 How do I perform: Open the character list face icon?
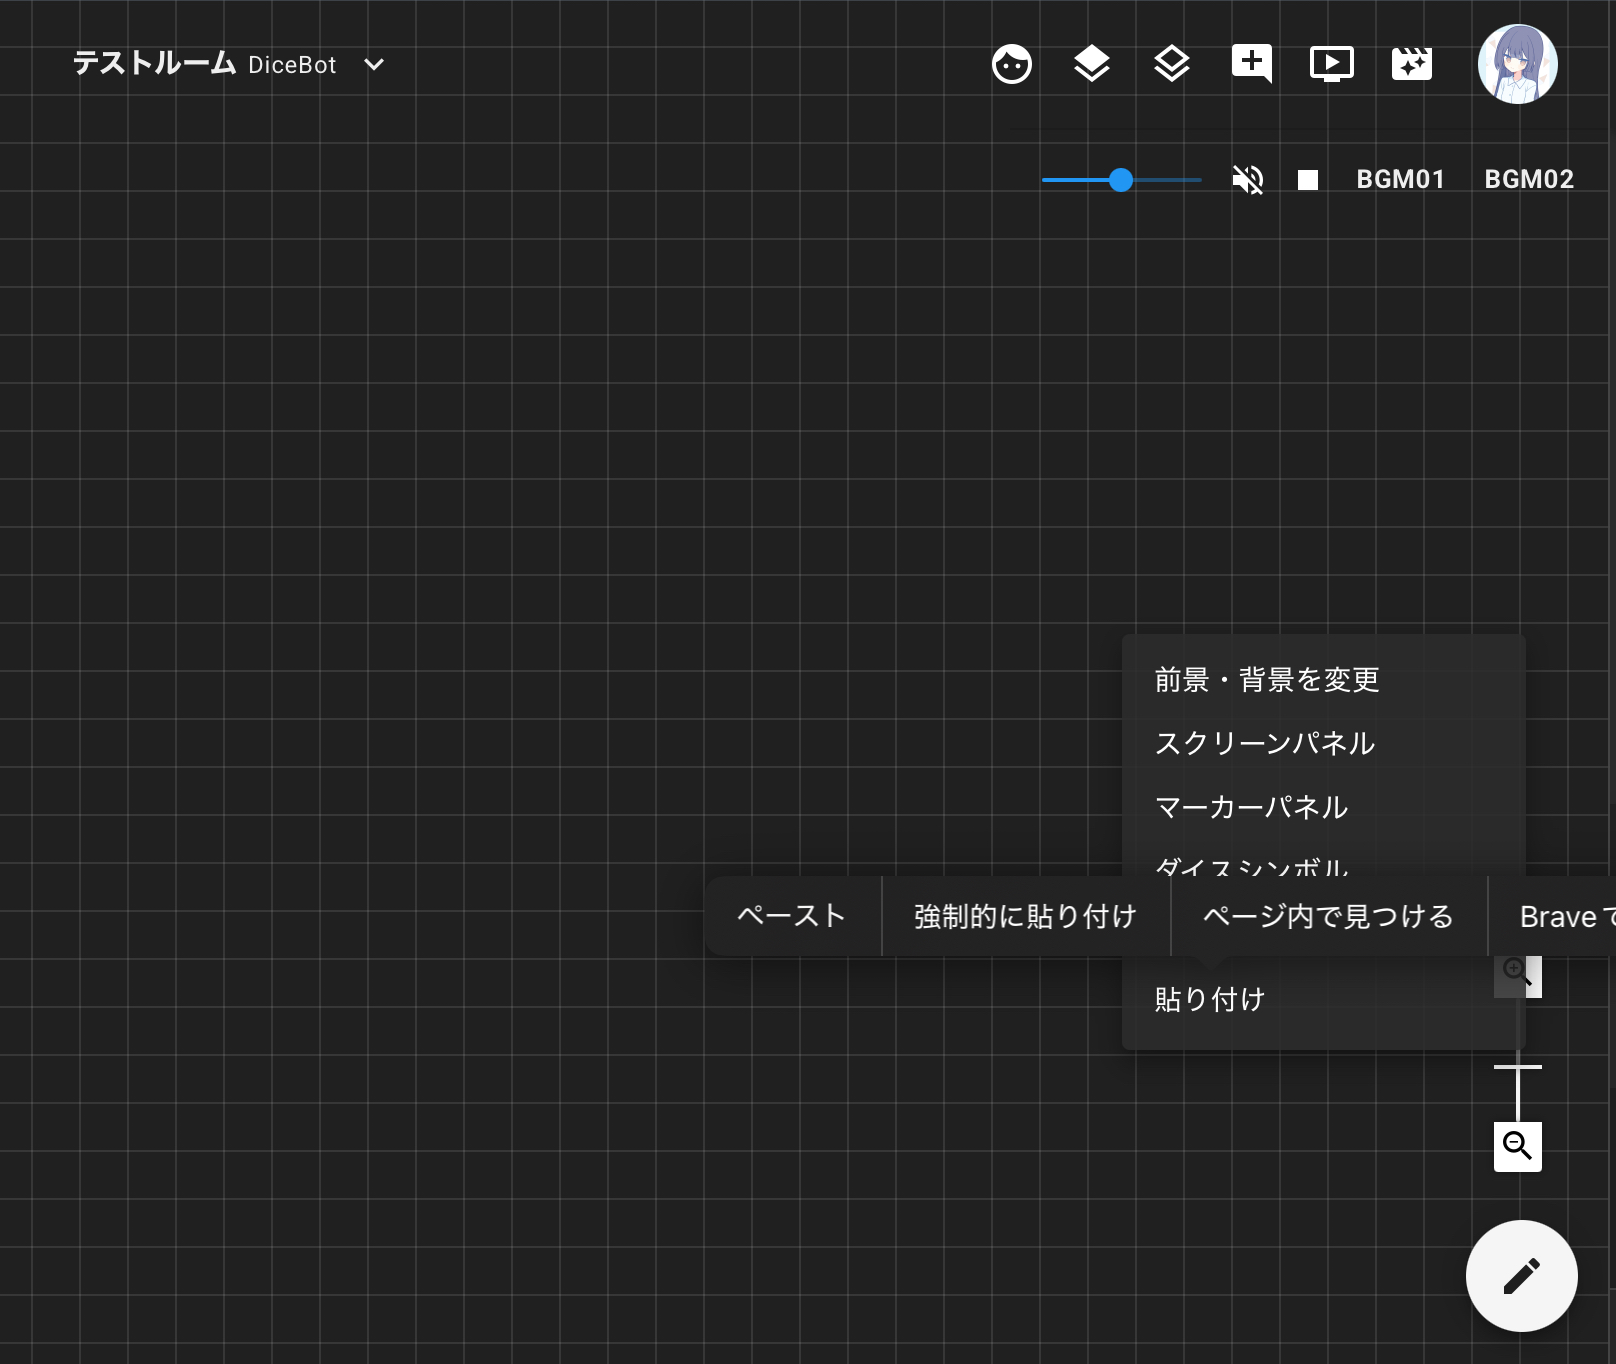coord(1011,65)
